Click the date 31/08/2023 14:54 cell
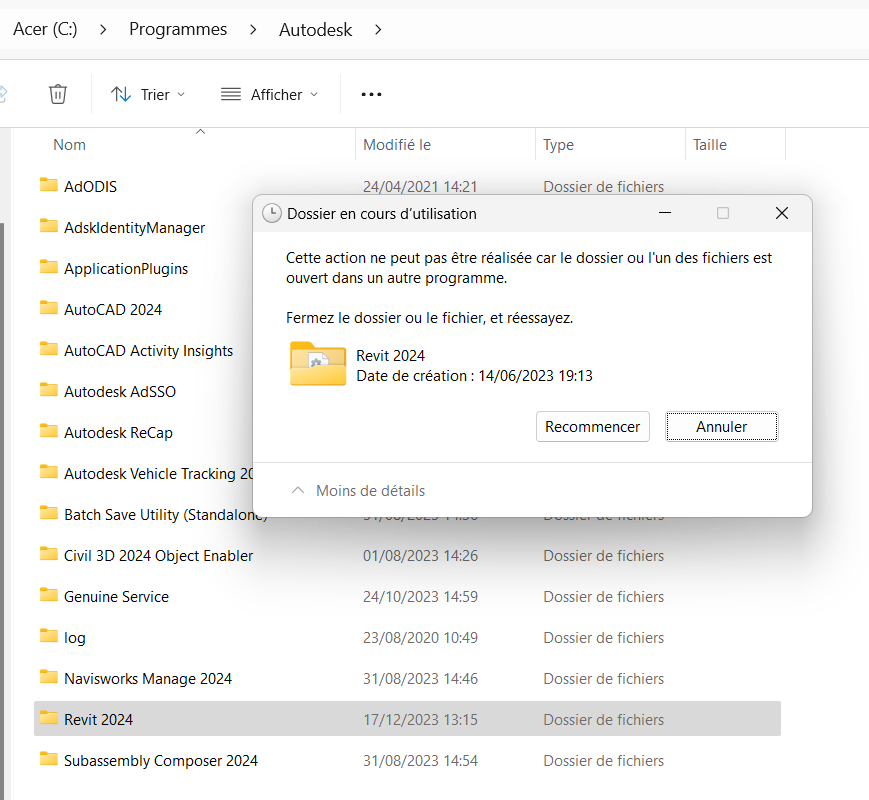 click(420, 761)
